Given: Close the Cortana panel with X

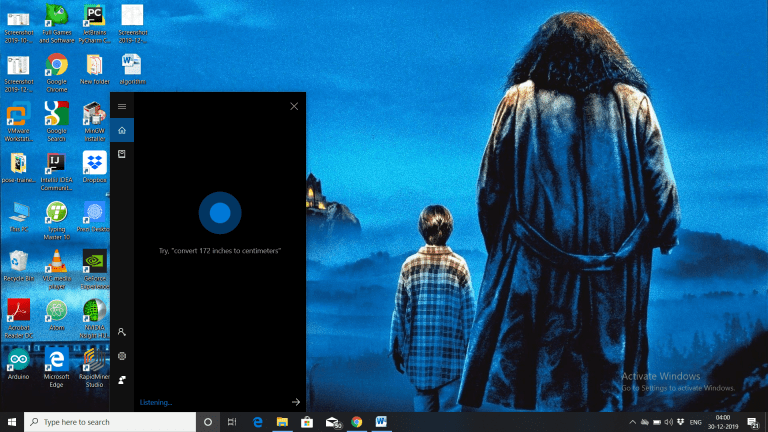Looking at the screenshot, I should (x=294, y=106).
